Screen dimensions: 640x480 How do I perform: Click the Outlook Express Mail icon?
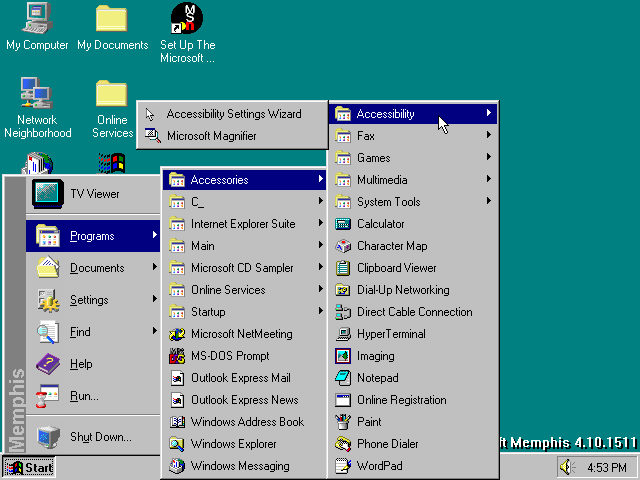(177, 378)
